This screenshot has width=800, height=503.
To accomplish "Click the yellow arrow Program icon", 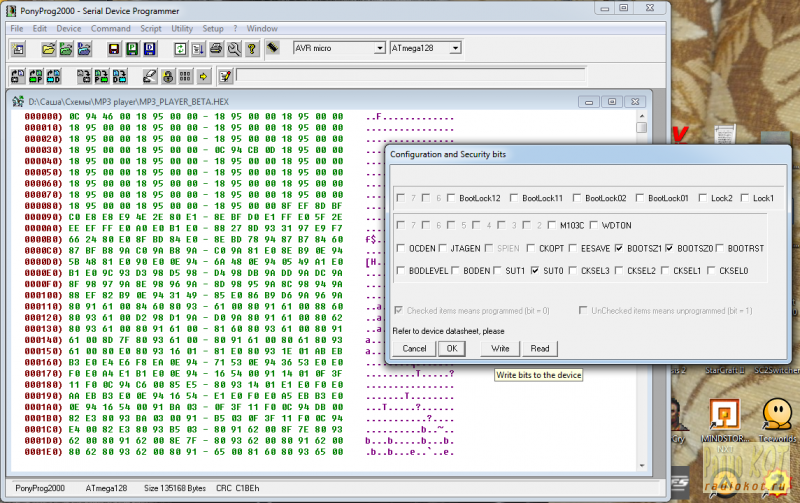I will (203, 77).
